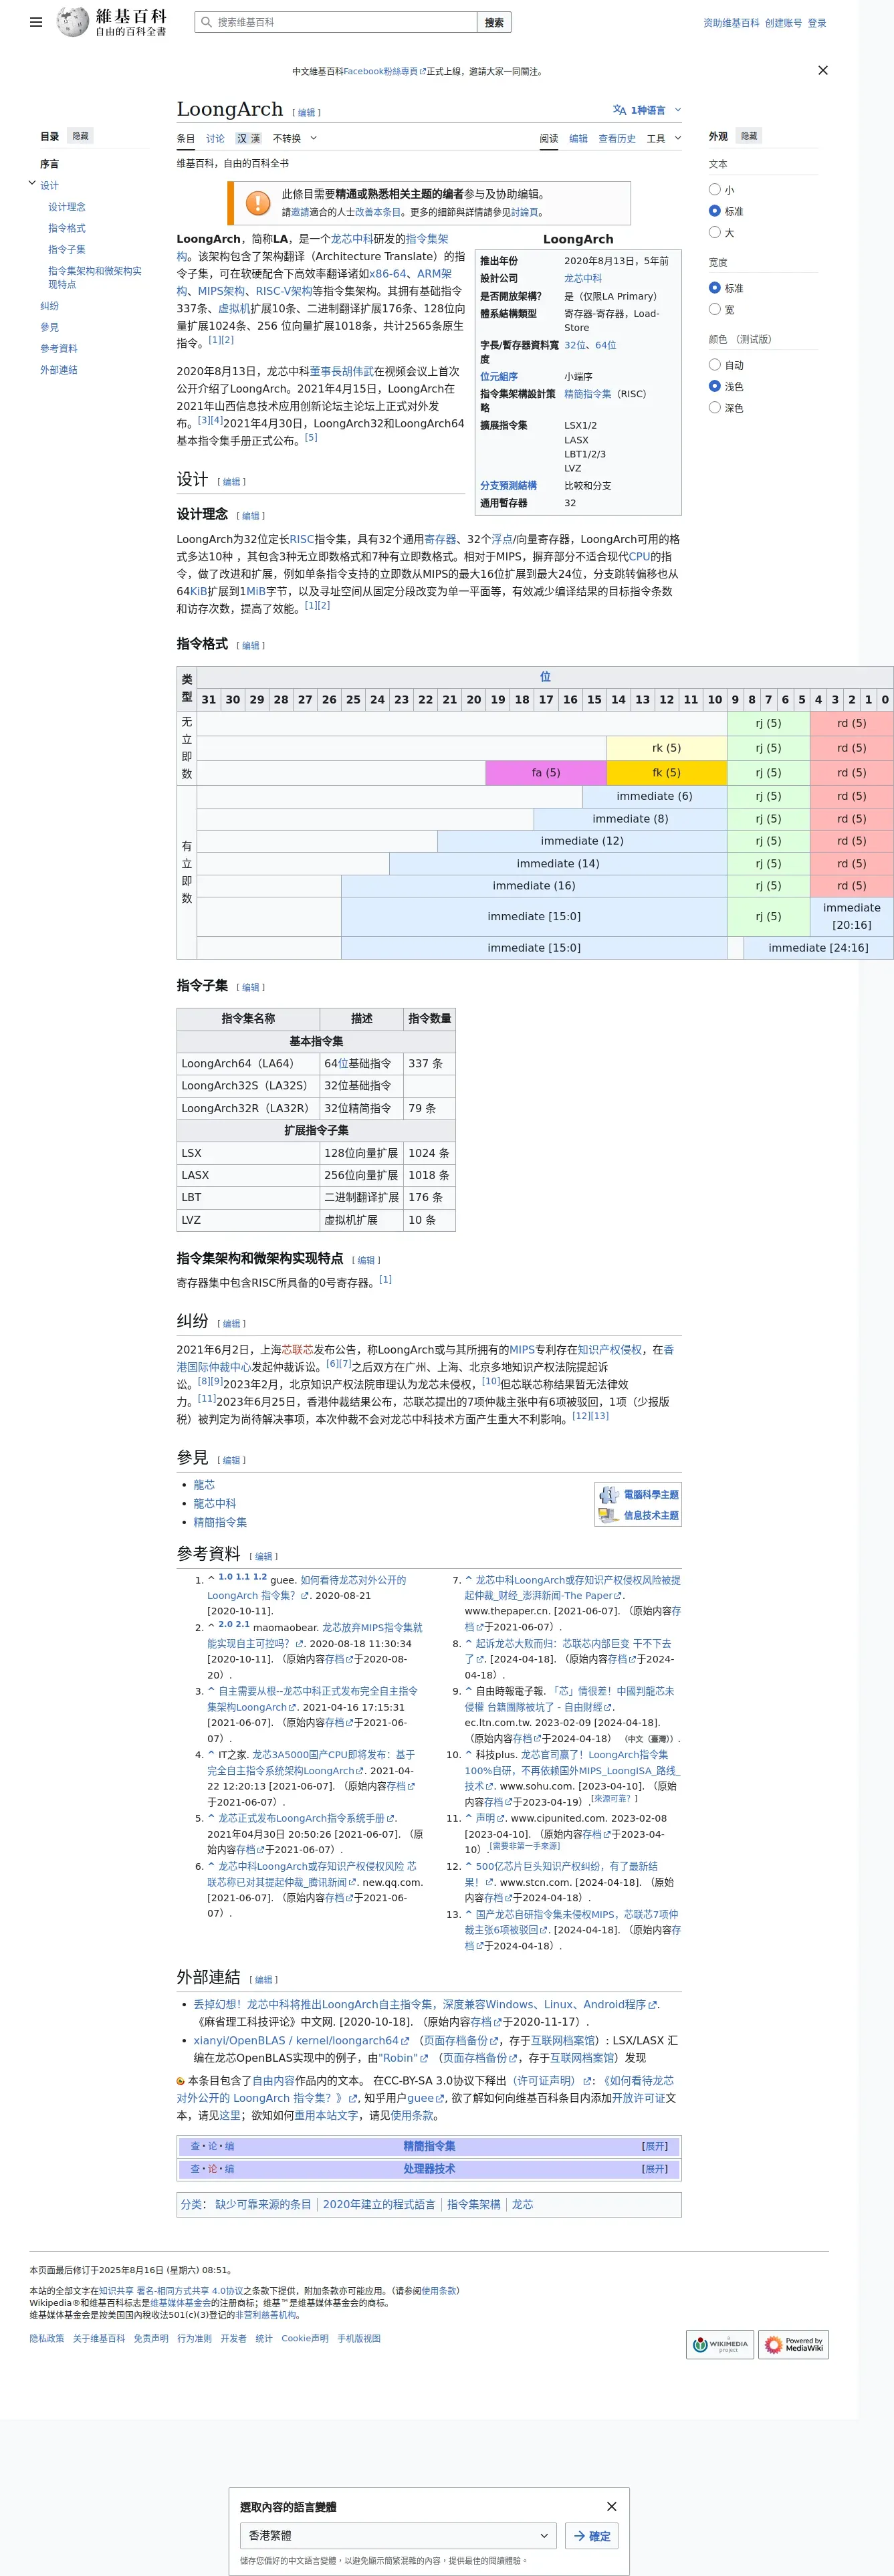894x2576 pixels.
Task: Expand the 处理器技术 navbox
Action: coord(654,2169)
